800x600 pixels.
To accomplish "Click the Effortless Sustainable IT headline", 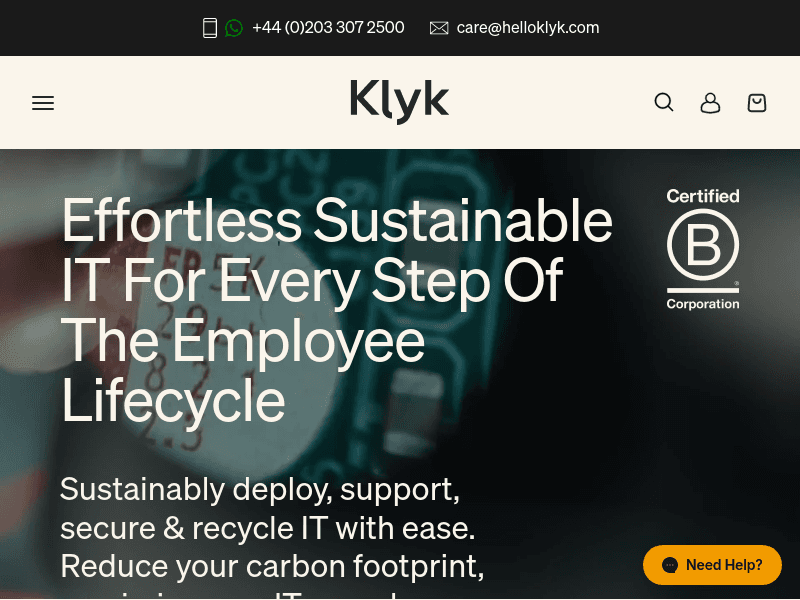I will (337, 310).
